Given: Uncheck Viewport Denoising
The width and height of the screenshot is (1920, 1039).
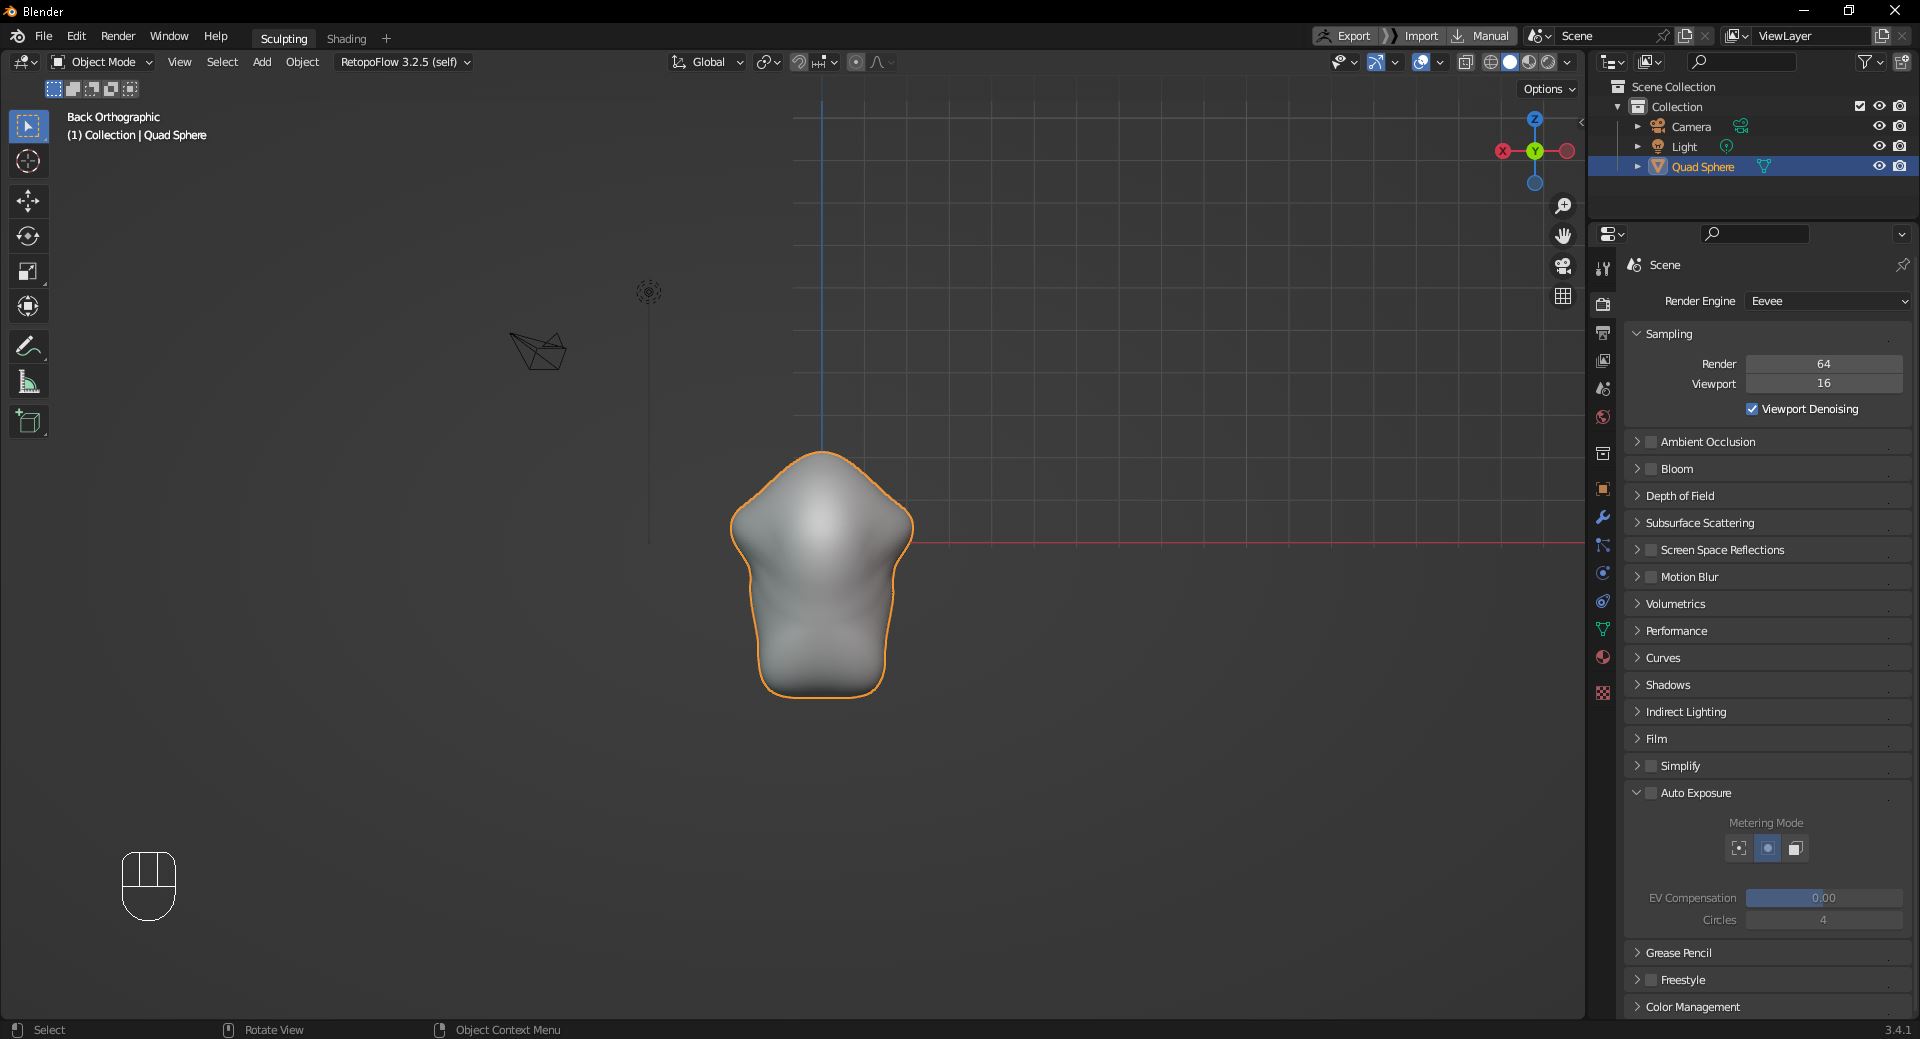Looking at the screenshot, I should 1752,409.
